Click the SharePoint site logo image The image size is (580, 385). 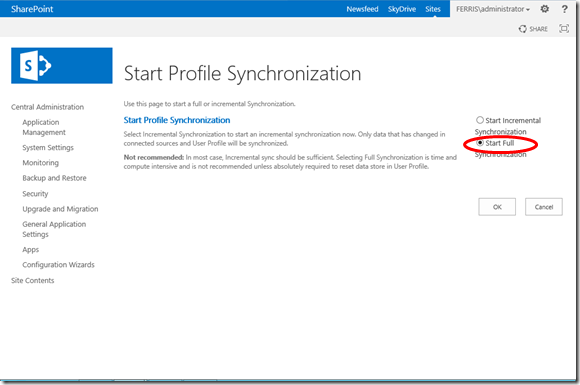coord(62,65)
